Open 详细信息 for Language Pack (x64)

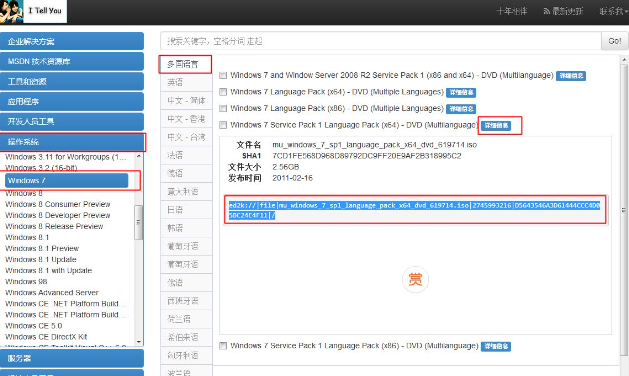click(461, 93)
